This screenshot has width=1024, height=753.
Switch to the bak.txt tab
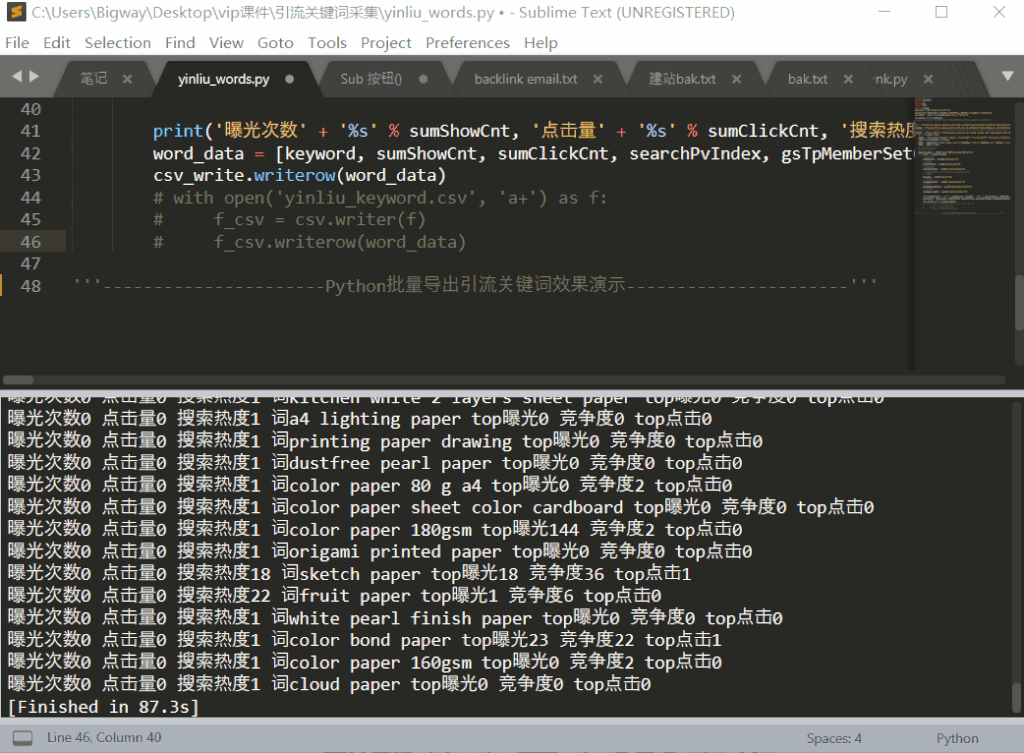click(x=808, y=79)
